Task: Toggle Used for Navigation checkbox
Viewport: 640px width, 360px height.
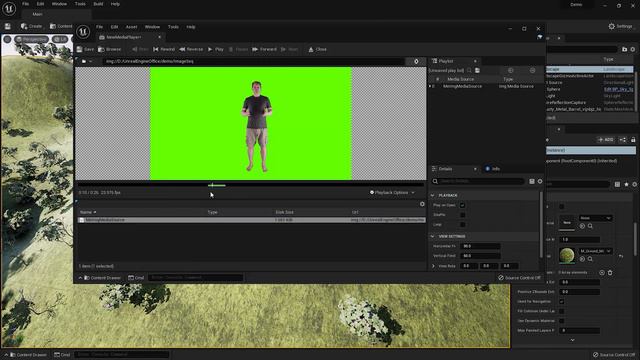Action: tap(562, 302)
